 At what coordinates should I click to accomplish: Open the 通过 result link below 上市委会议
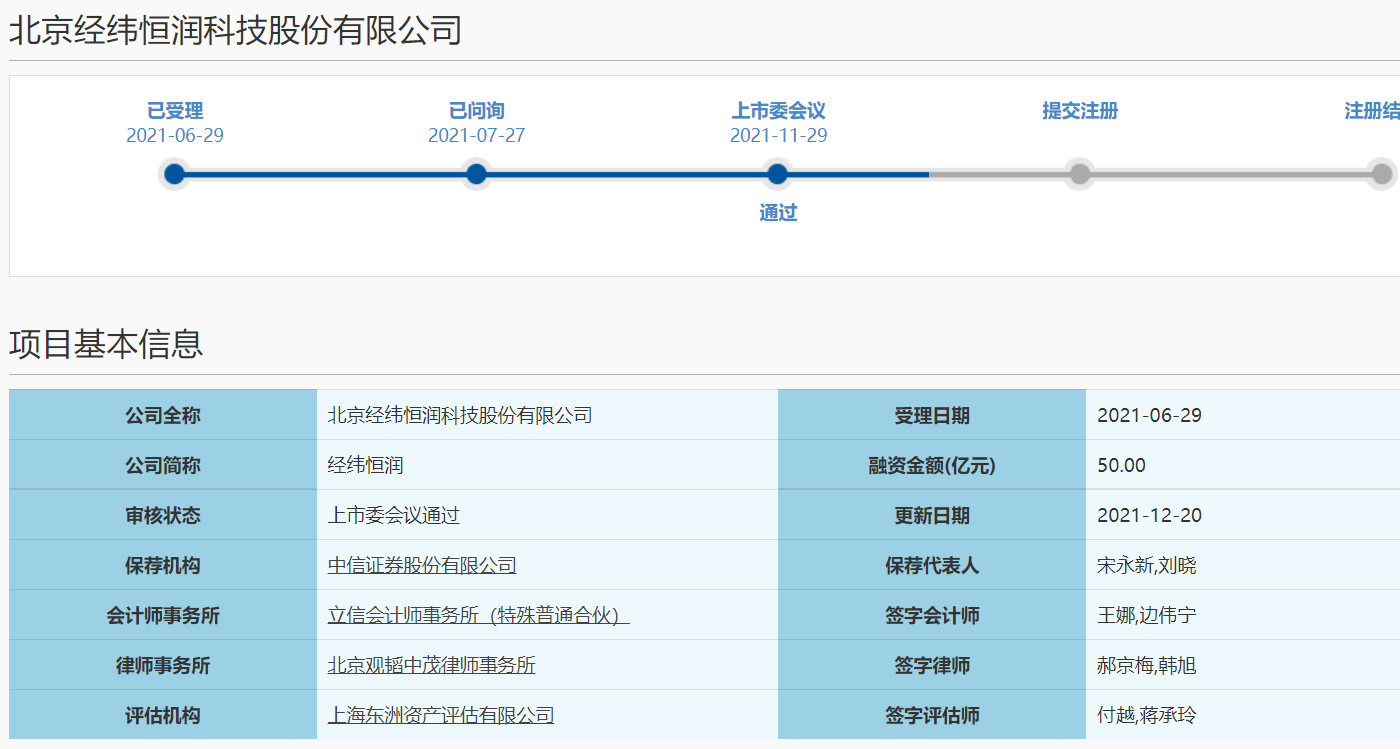click(778, 212)
